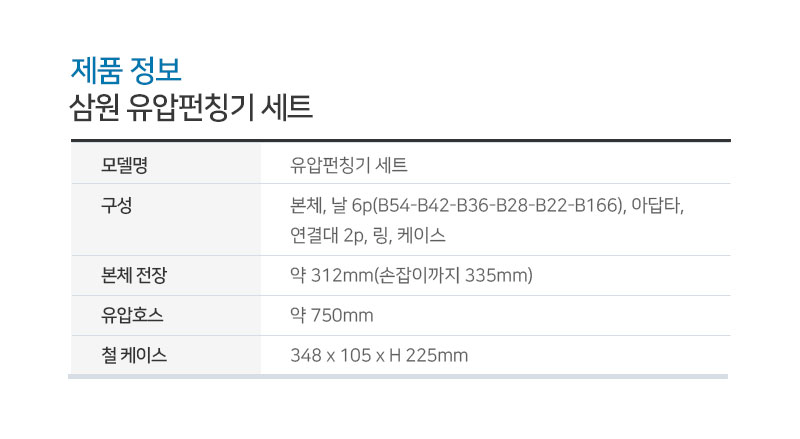The height and width of the screenshot is (439, 800).
Task: Select the 본체 전장 row label
Action: coord(134,275)
